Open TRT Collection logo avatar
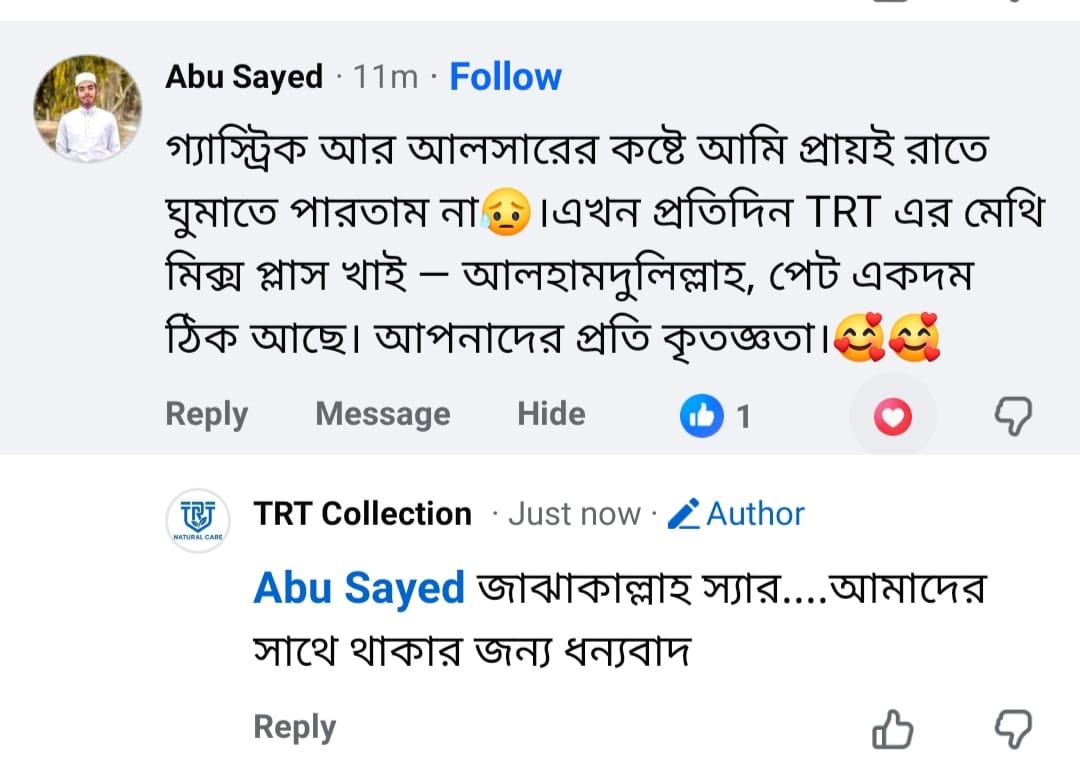This screenshot has height=764, width=1080. click(198, 521)
